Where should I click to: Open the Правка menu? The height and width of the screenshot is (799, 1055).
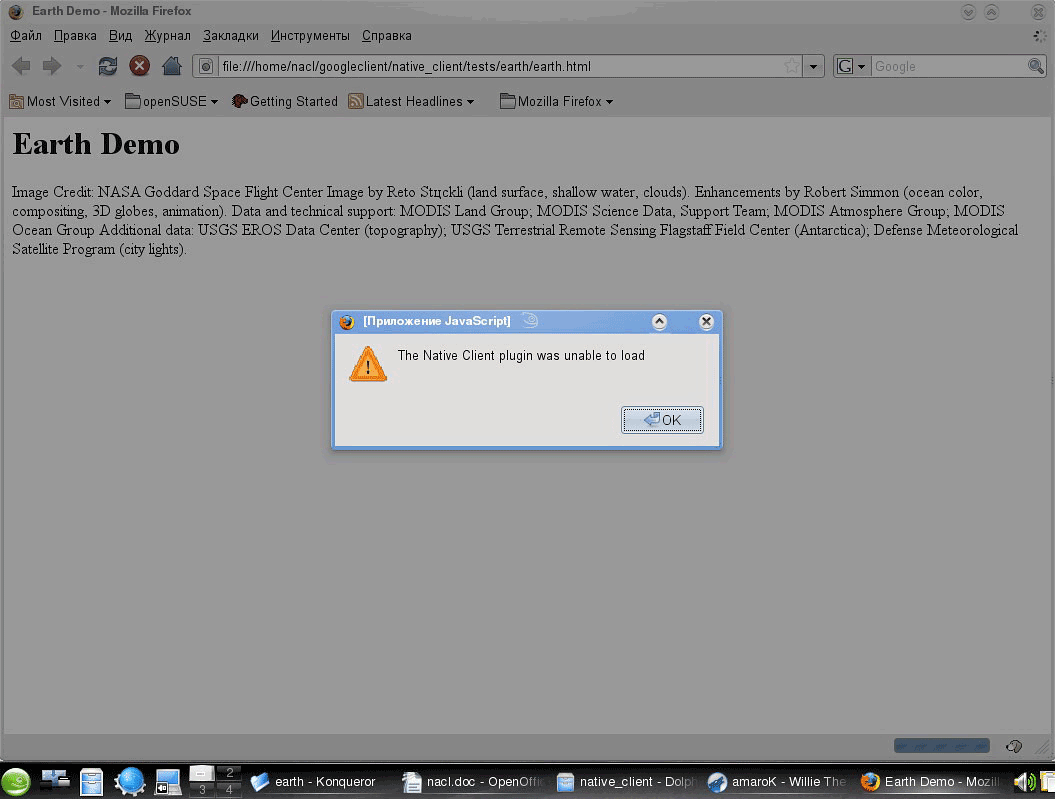pyautogui.click(x=75, y=36)
